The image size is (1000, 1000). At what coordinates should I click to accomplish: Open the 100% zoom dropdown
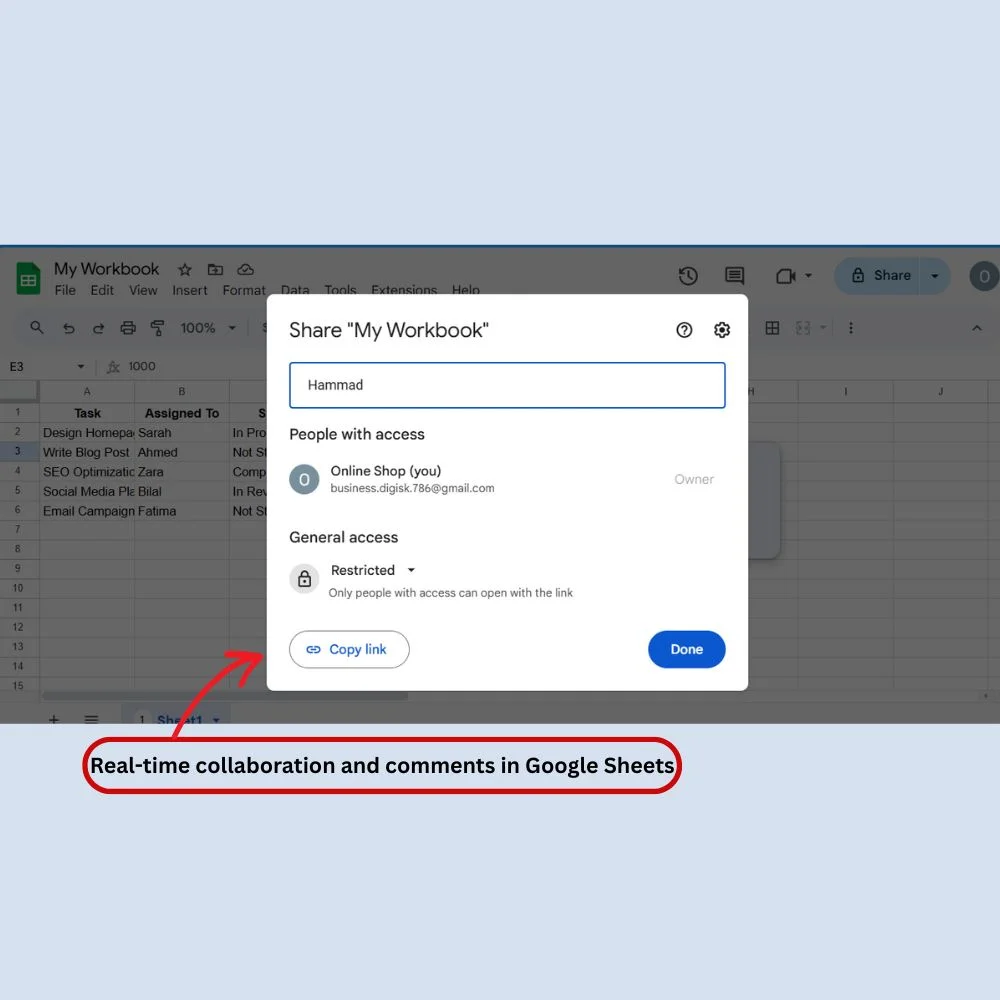pyautogui.click(x=208, y=328)
